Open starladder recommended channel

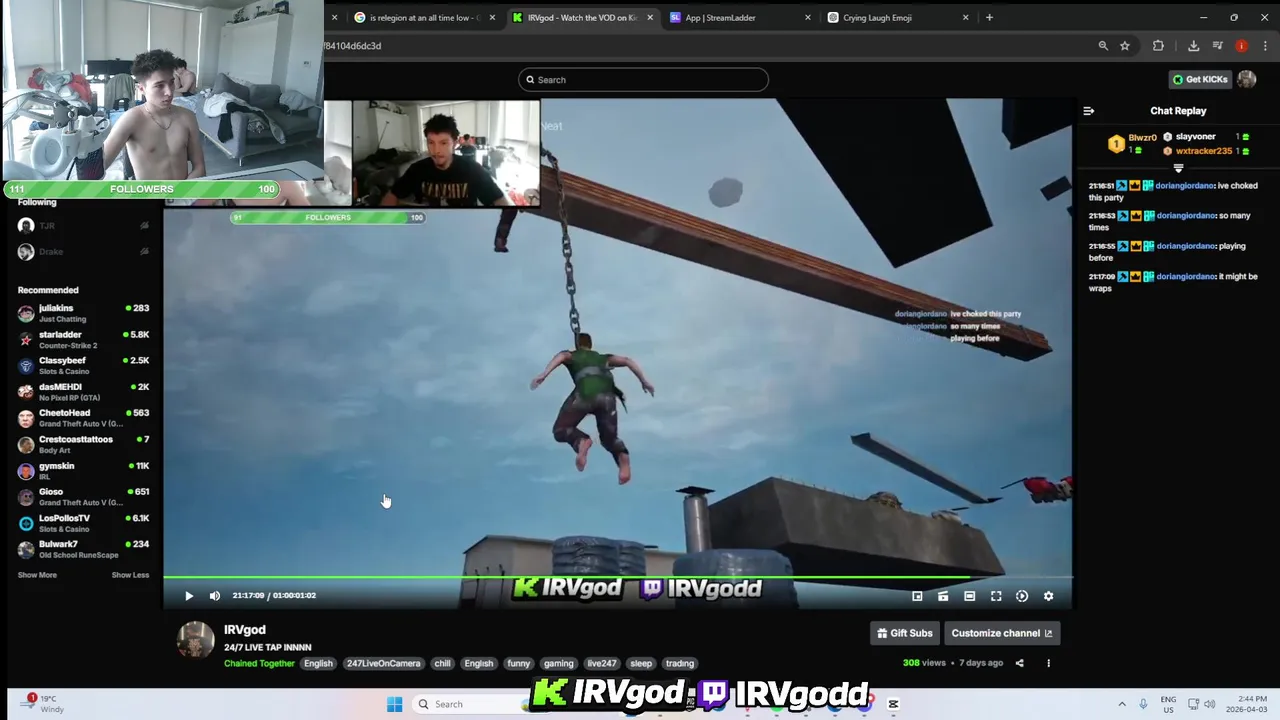pos(83,340)
